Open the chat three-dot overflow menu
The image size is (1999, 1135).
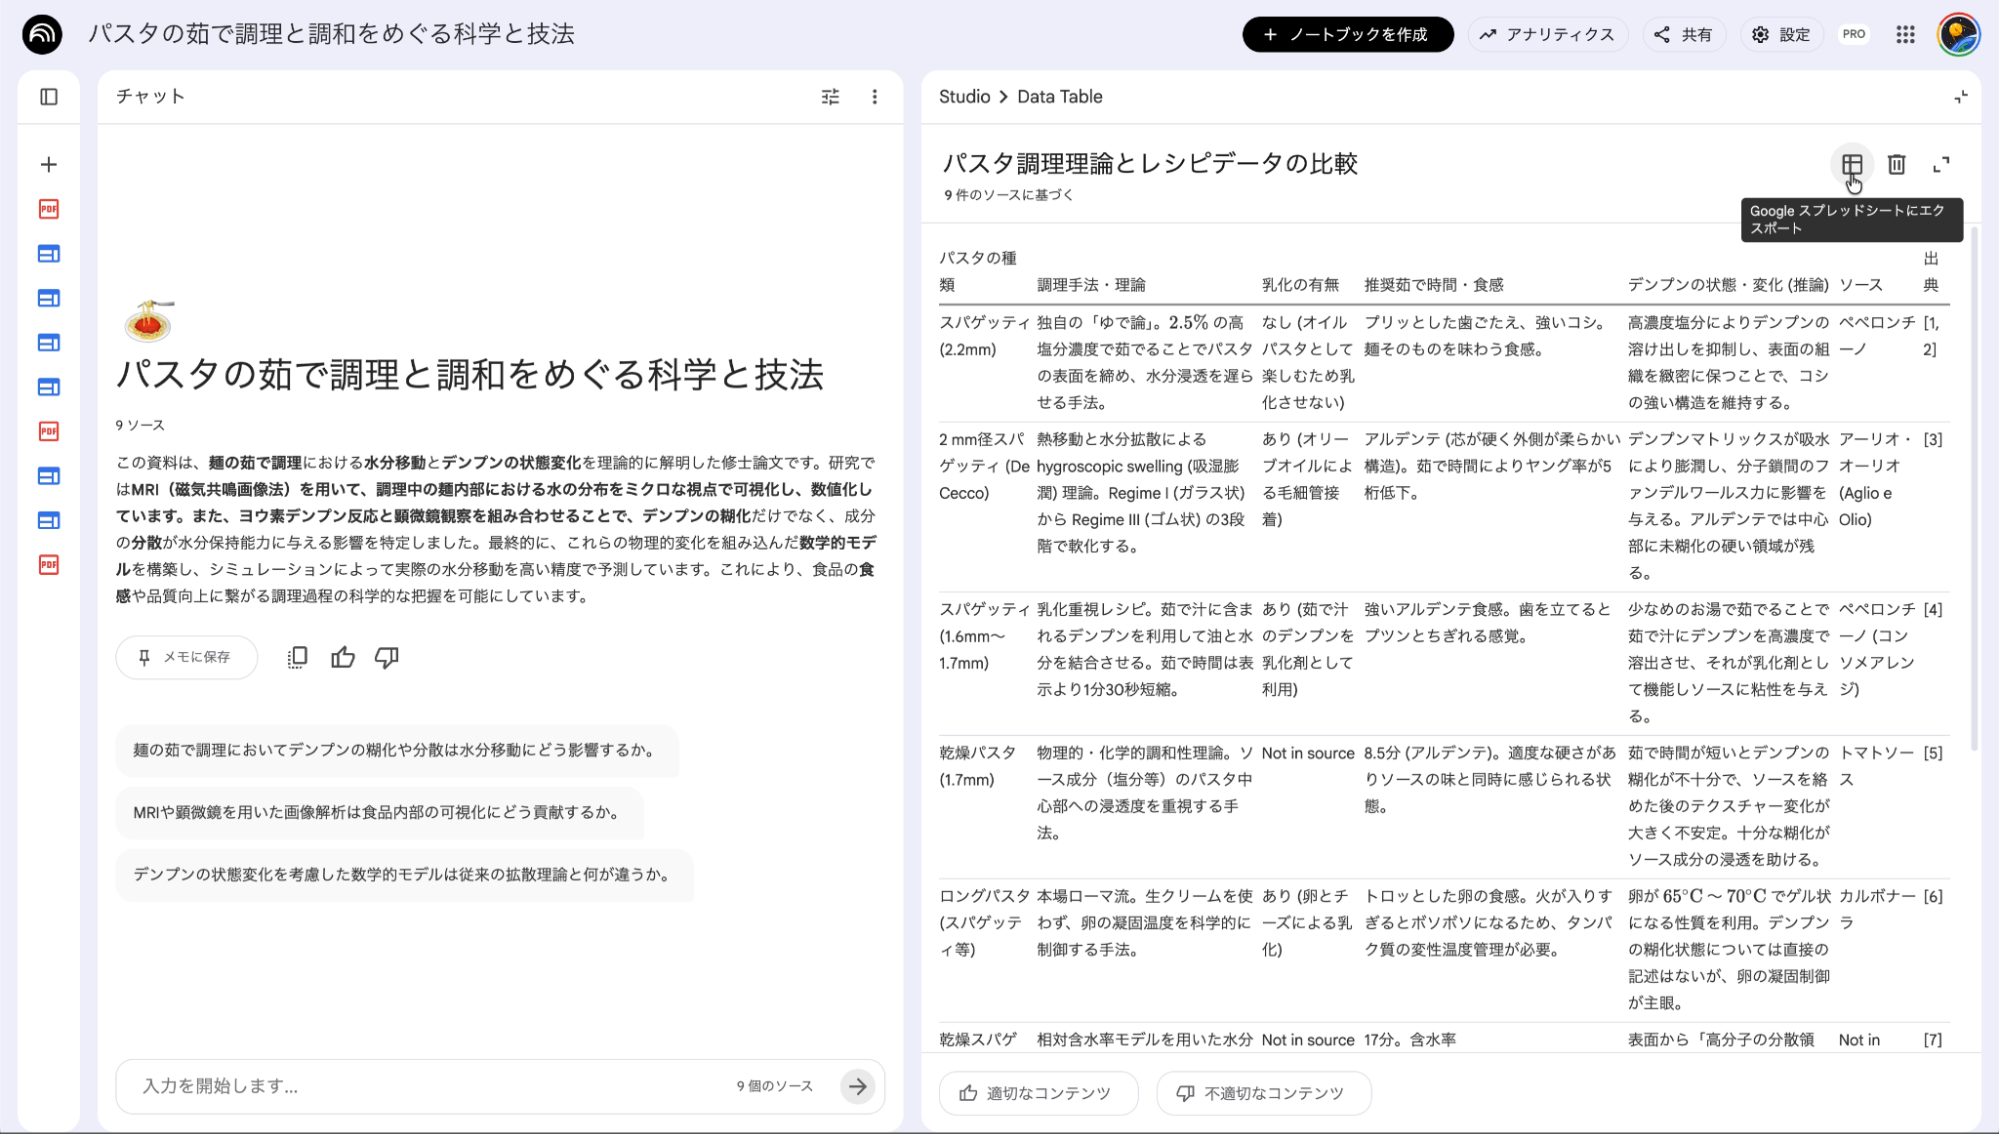875,96
